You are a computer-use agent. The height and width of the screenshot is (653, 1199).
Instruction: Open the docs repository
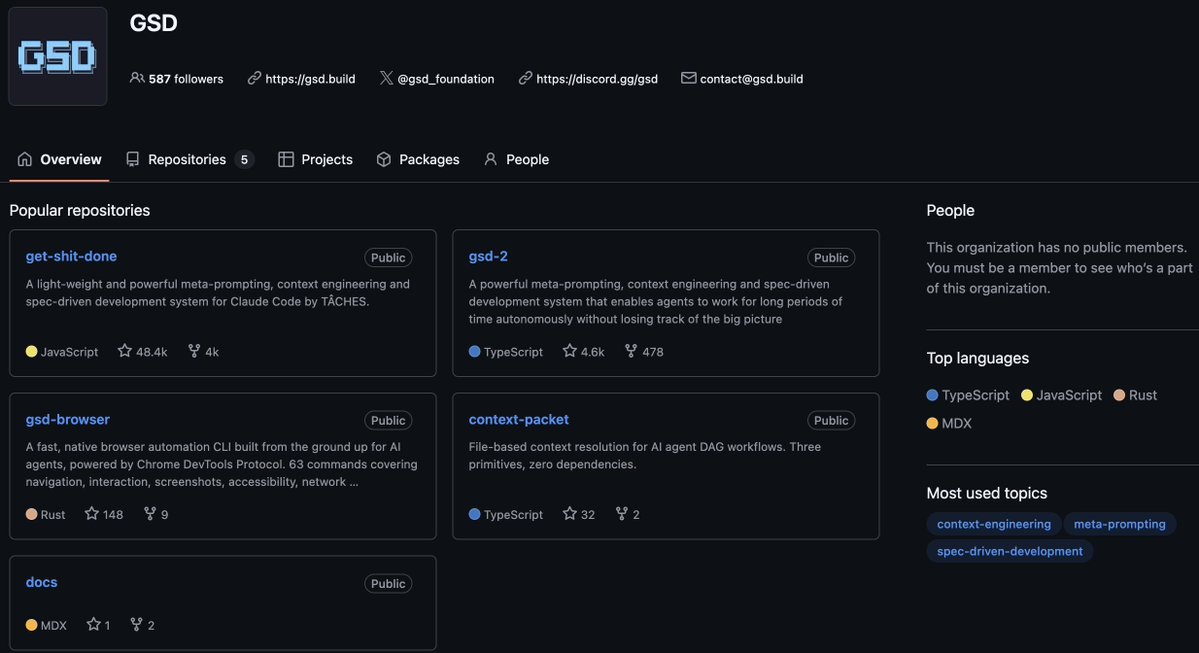point(41,582)
